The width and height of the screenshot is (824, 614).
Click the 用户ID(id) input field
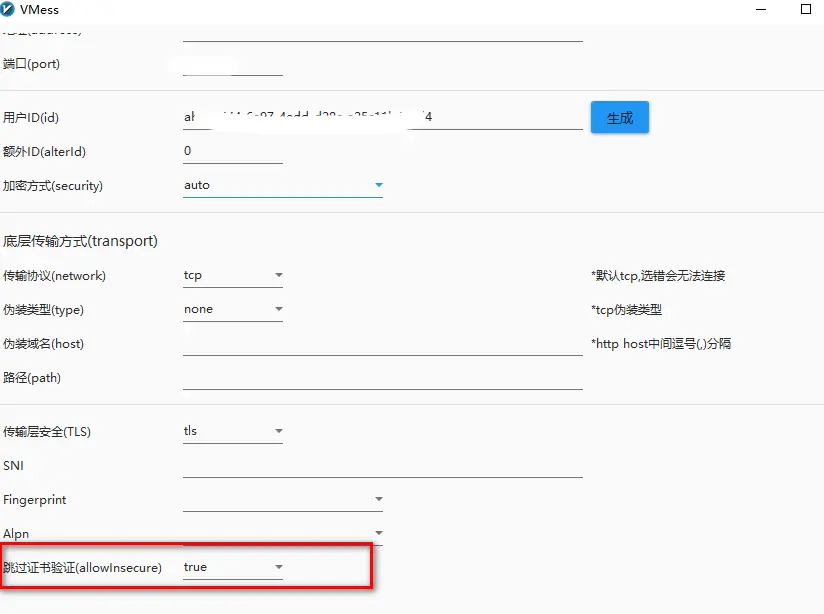coord(383,117)
